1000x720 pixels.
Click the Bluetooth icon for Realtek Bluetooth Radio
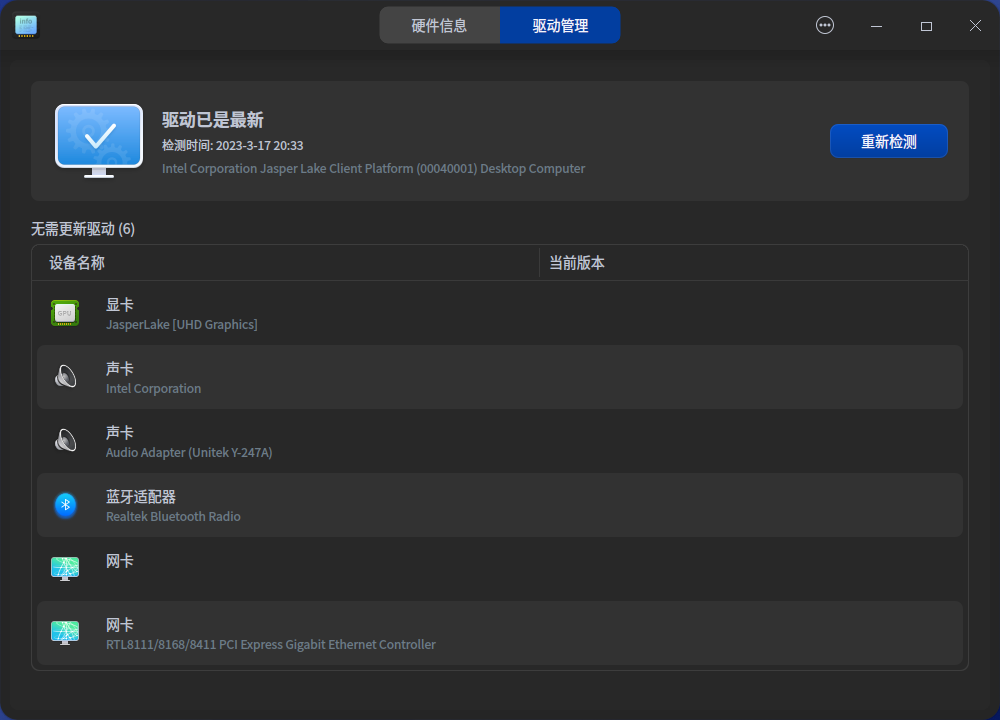pos(65,505)
